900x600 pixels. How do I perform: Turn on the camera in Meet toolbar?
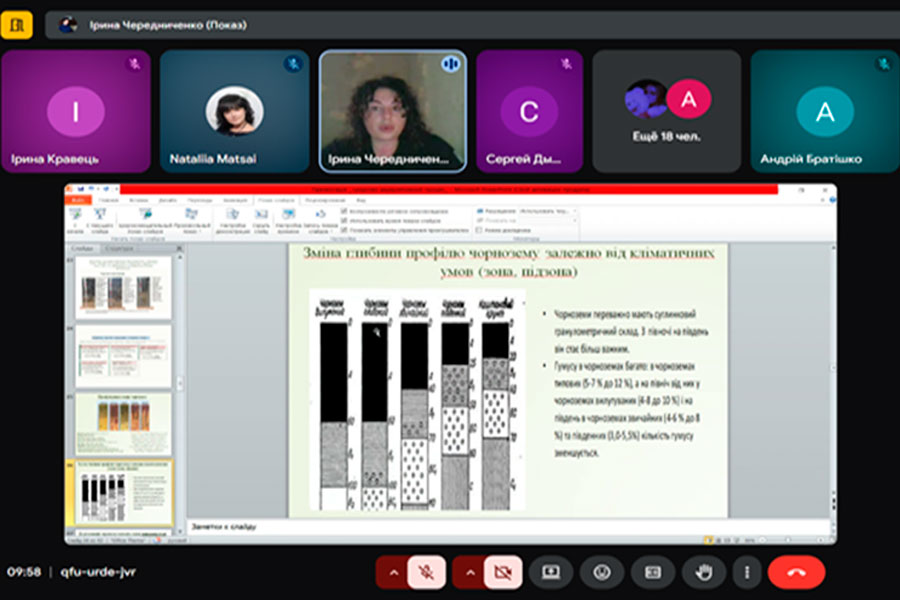point(503,572)
